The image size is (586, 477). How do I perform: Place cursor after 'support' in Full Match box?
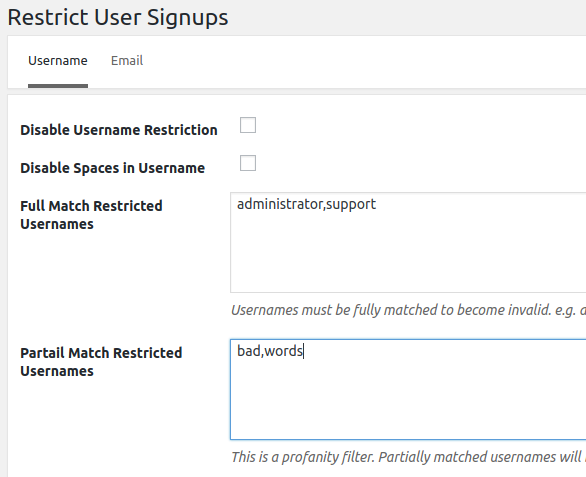point(377,204)
